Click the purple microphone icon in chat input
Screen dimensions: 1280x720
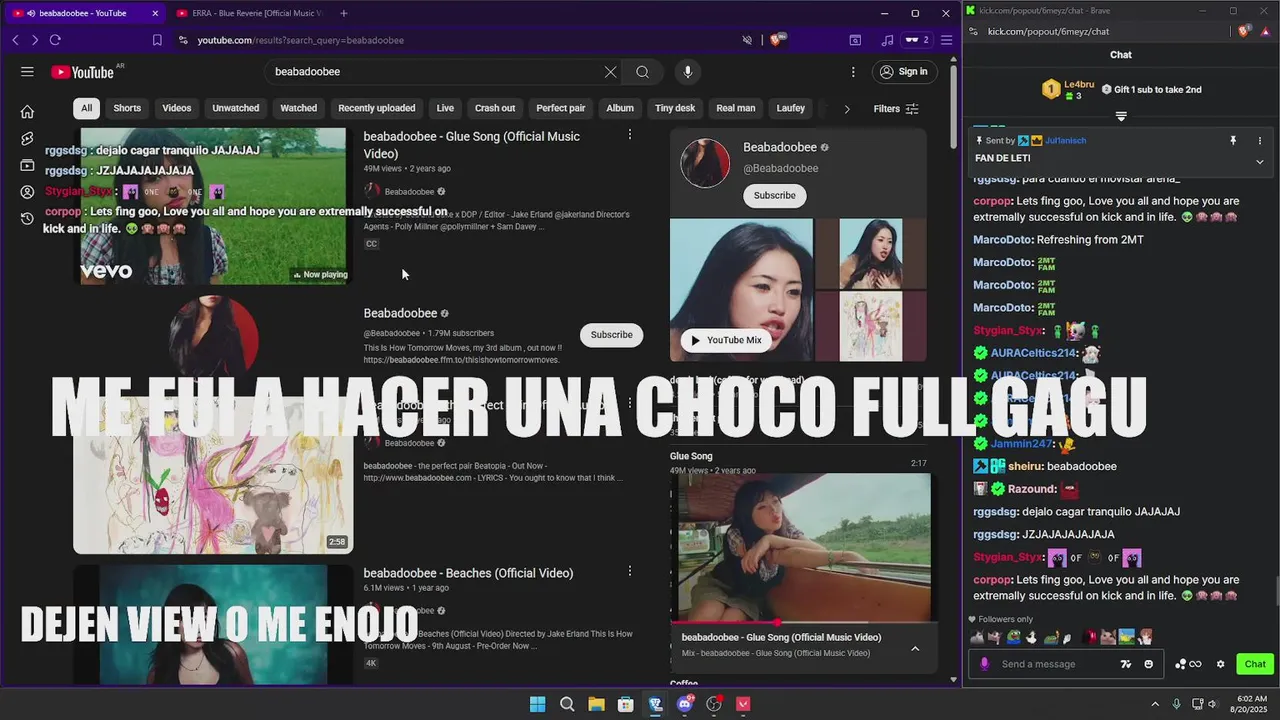985,664
